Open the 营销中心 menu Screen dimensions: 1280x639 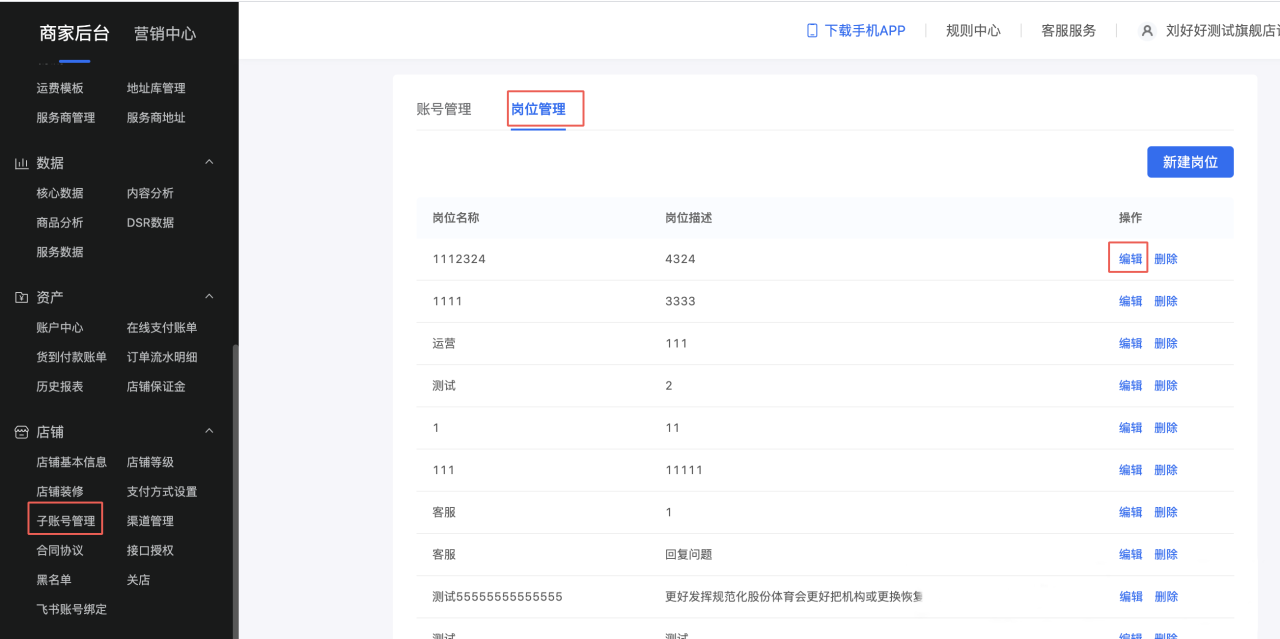click(165, 33)
